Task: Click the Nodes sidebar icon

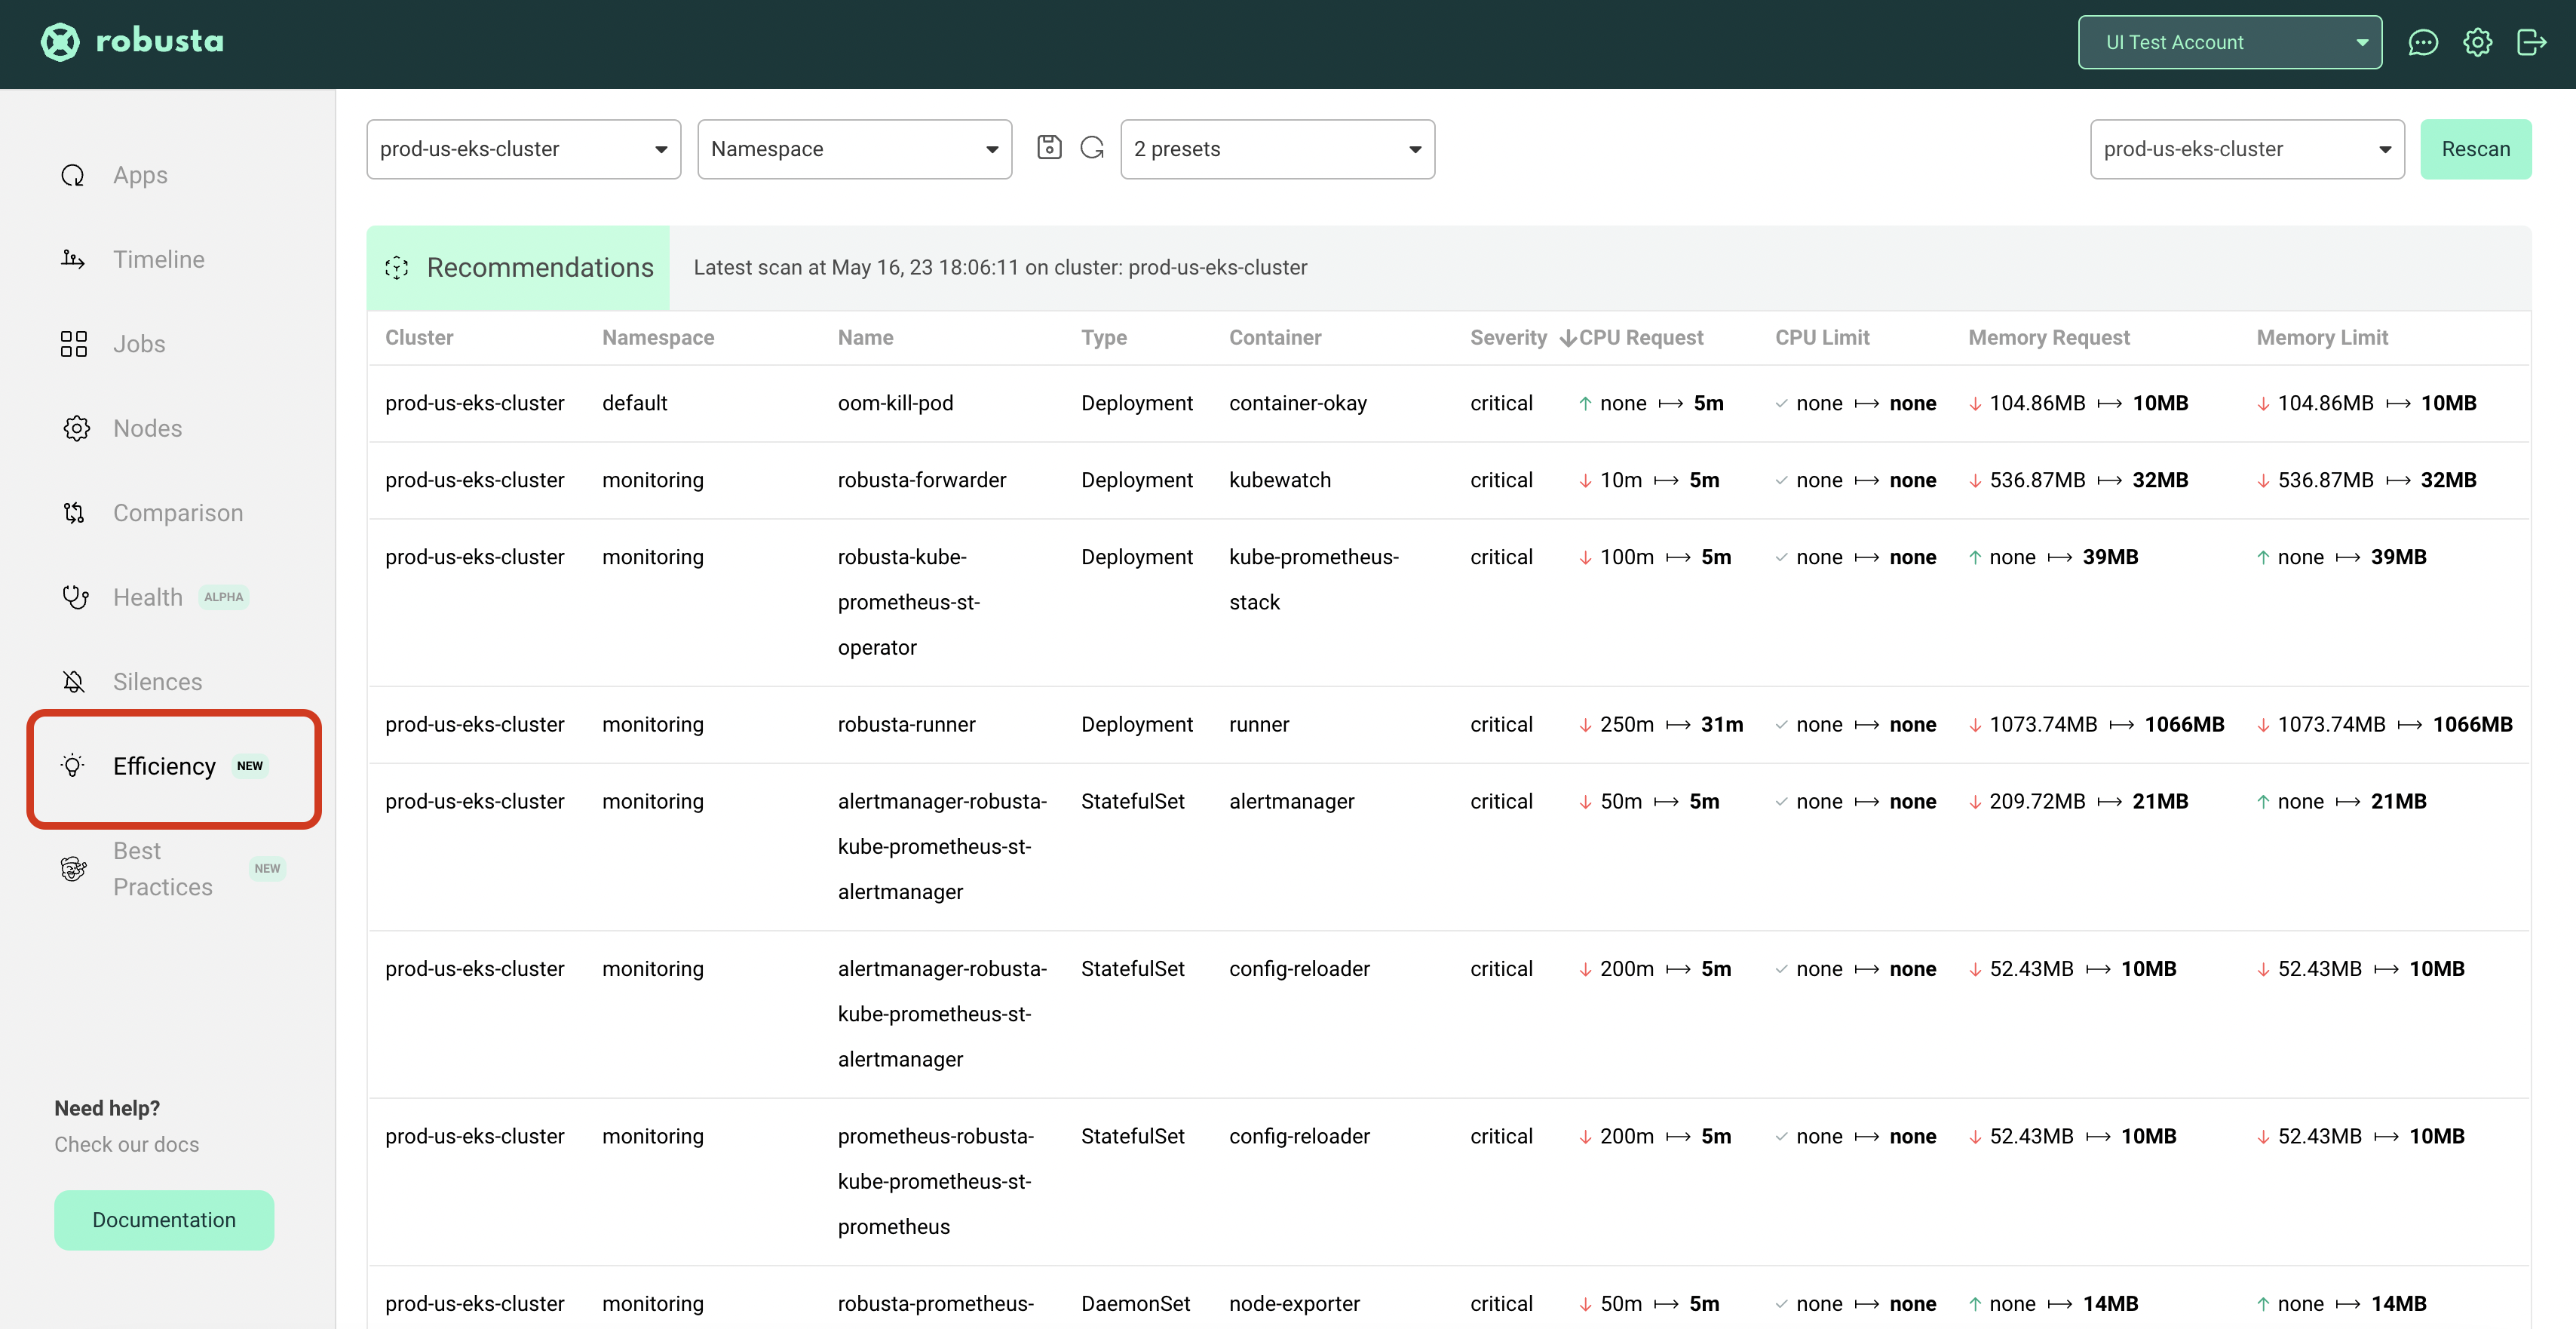Action: click(x=75, y=429)
